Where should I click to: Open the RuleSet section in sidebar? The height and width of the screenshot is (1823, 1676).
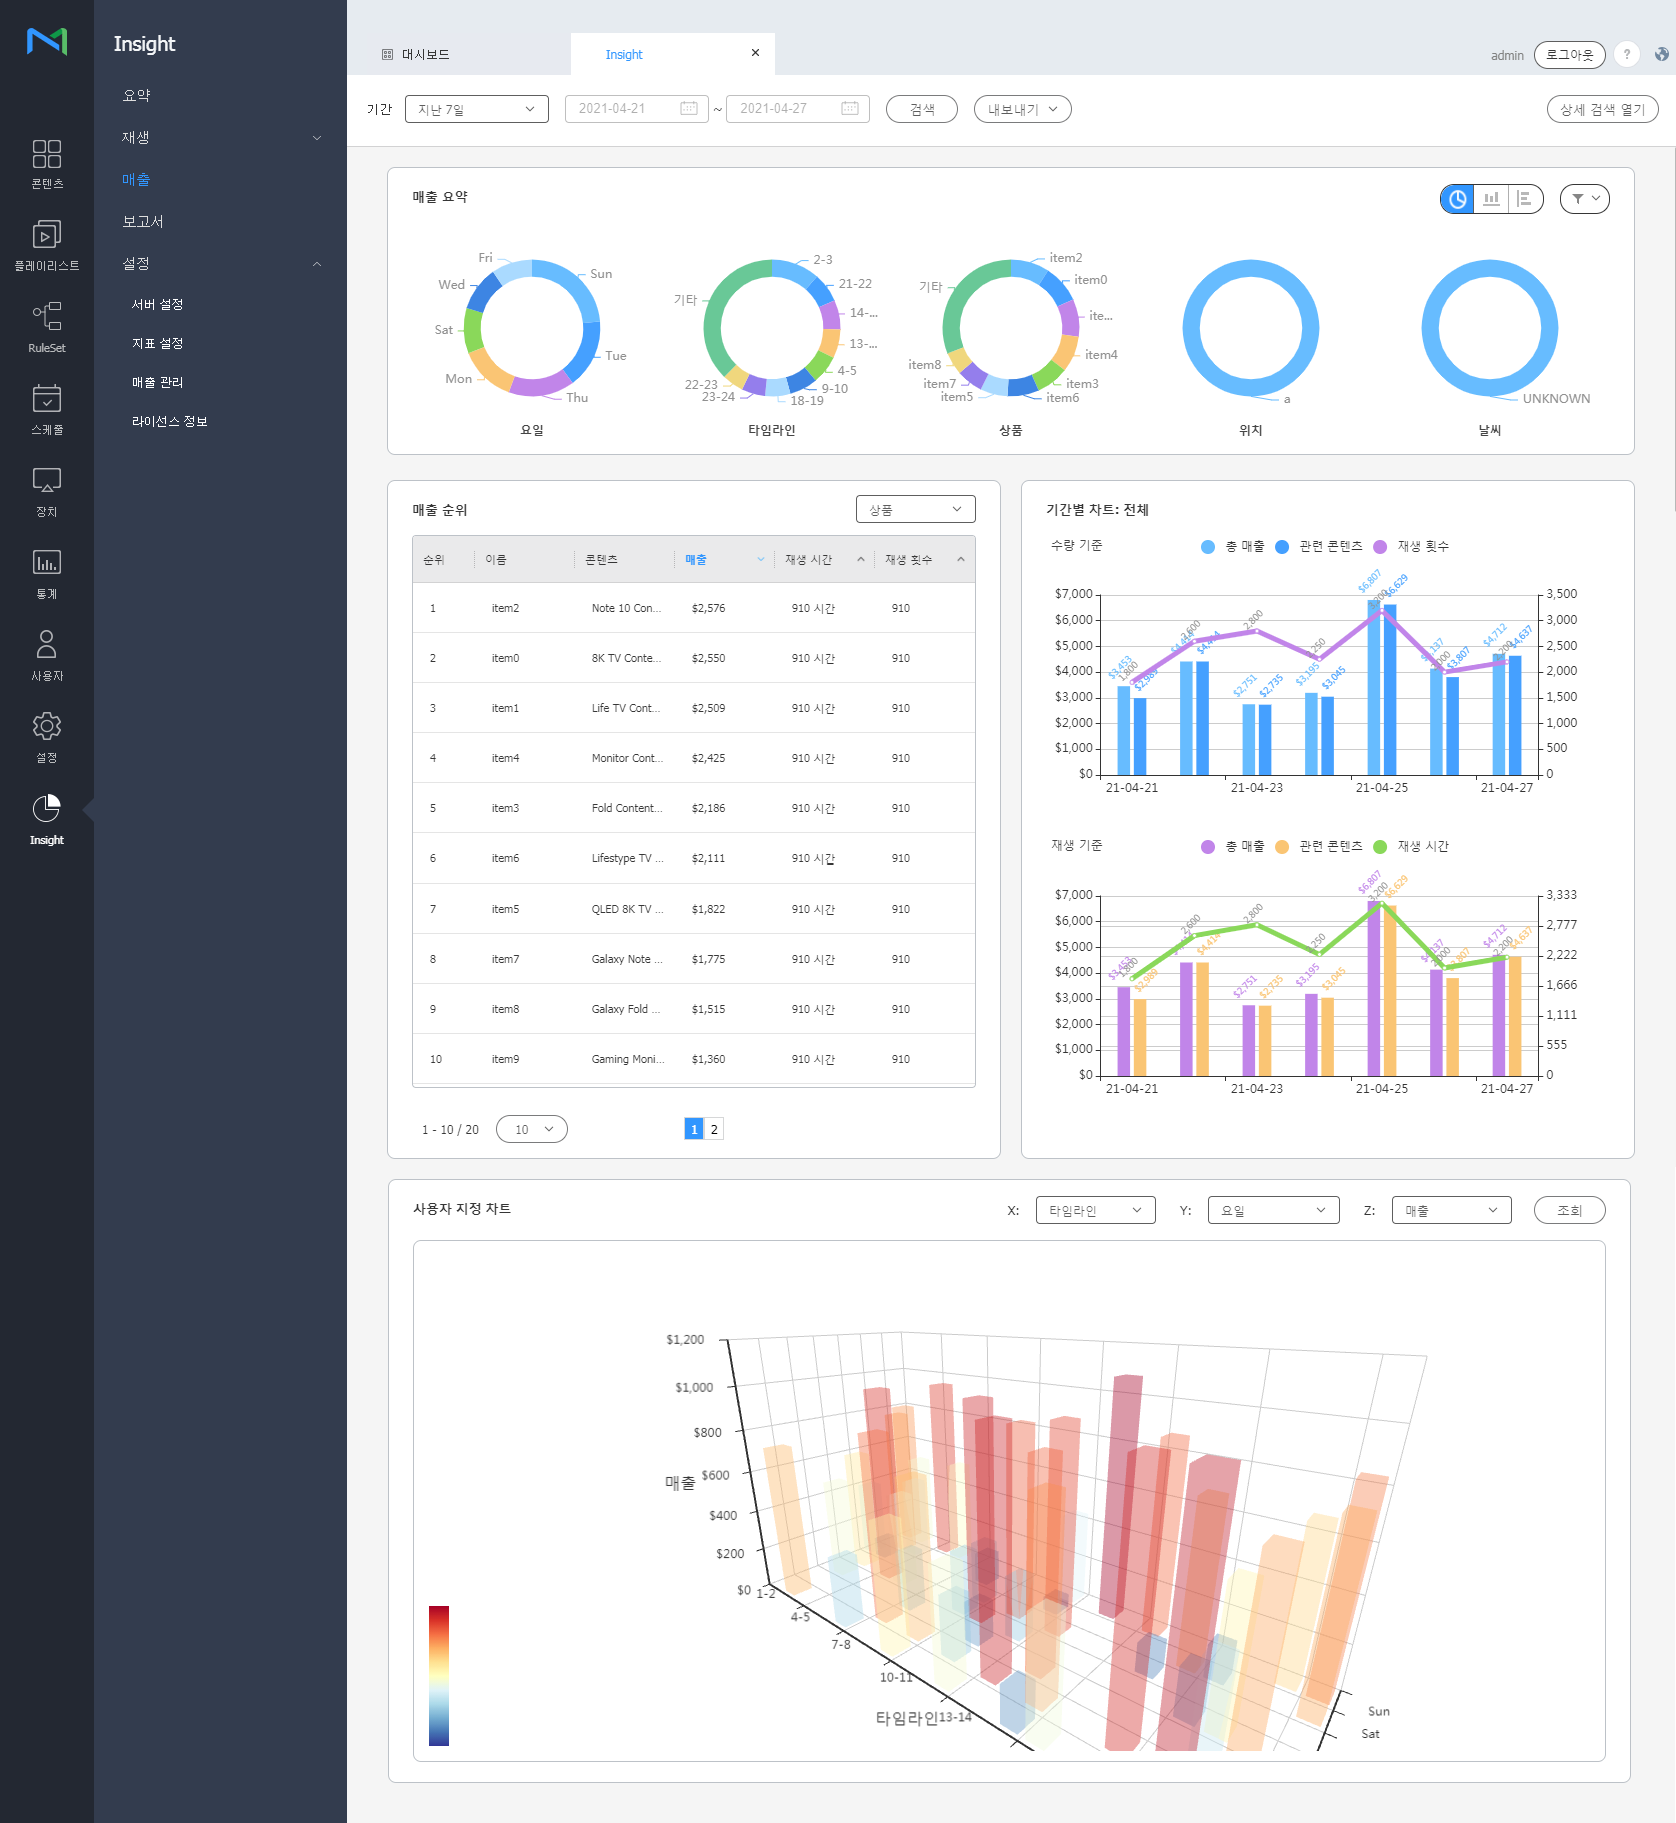click(x=46, y=327)
